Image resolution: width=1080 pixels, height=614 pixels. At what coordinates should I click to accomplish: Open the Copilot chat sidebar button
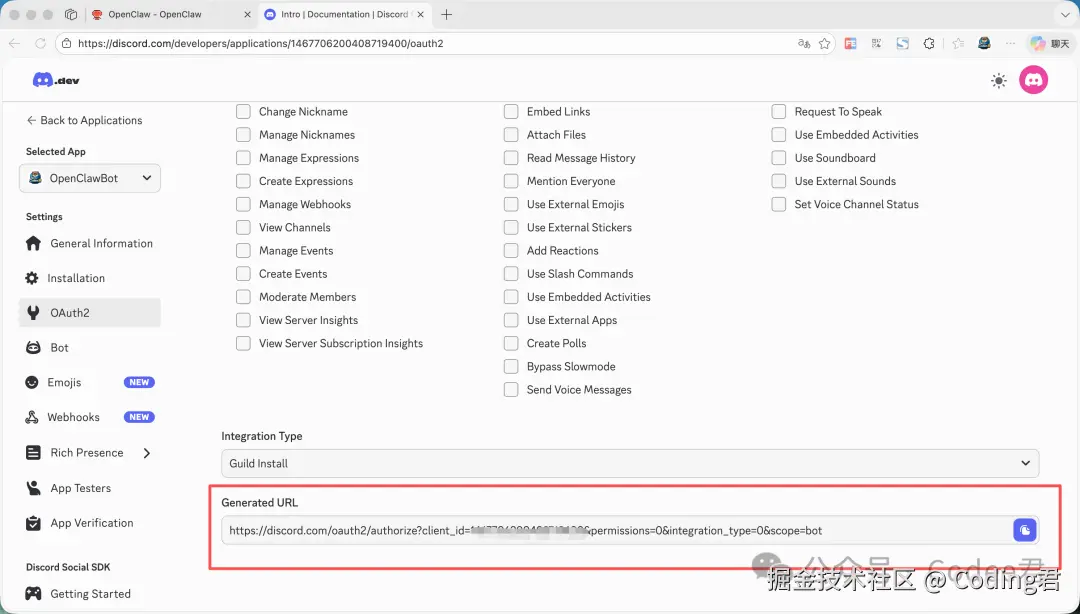pos(1049,43)
